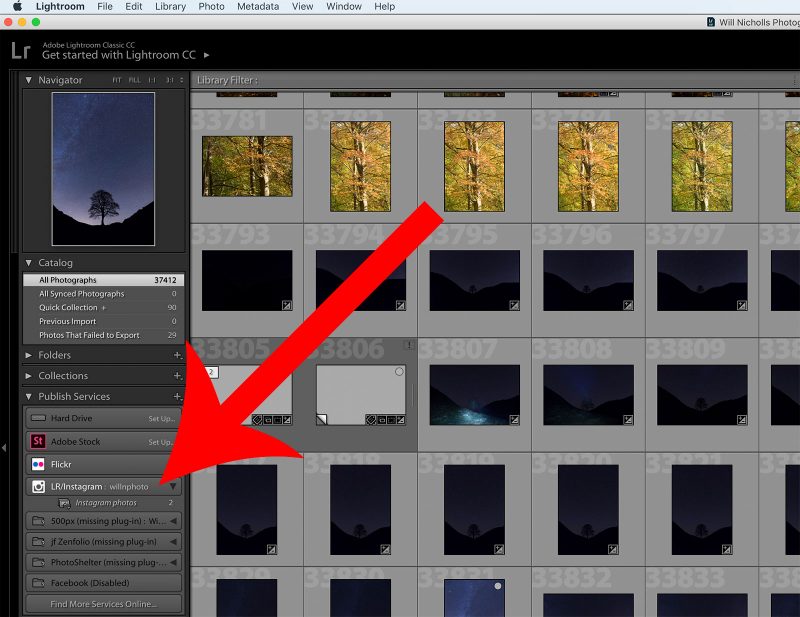Set Navigator zoom to 1:1
800x617 pixels.
click(152, 80)
